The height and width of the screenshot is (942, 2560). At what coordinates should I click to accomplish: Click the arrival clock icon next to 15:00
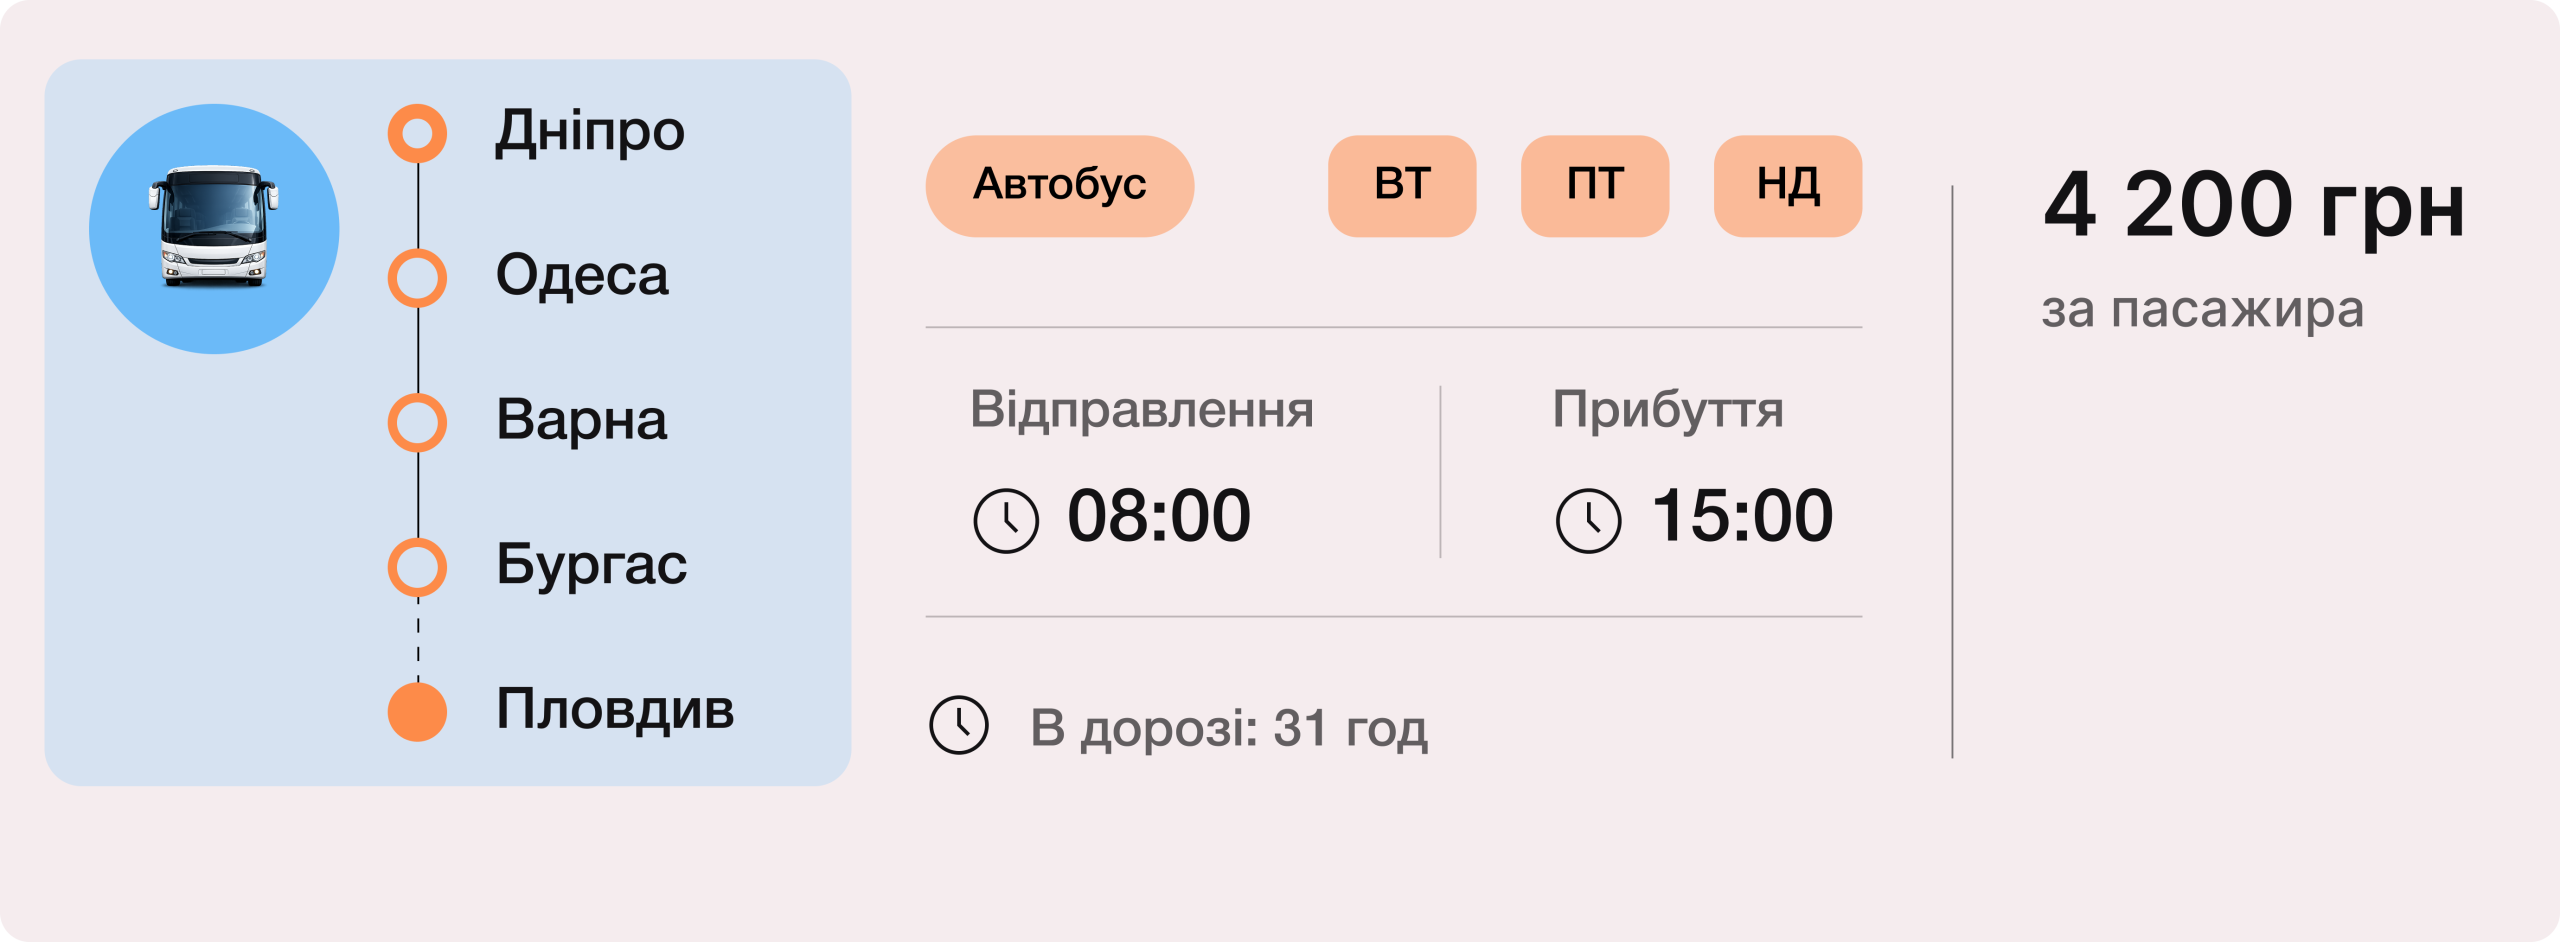1588,520
